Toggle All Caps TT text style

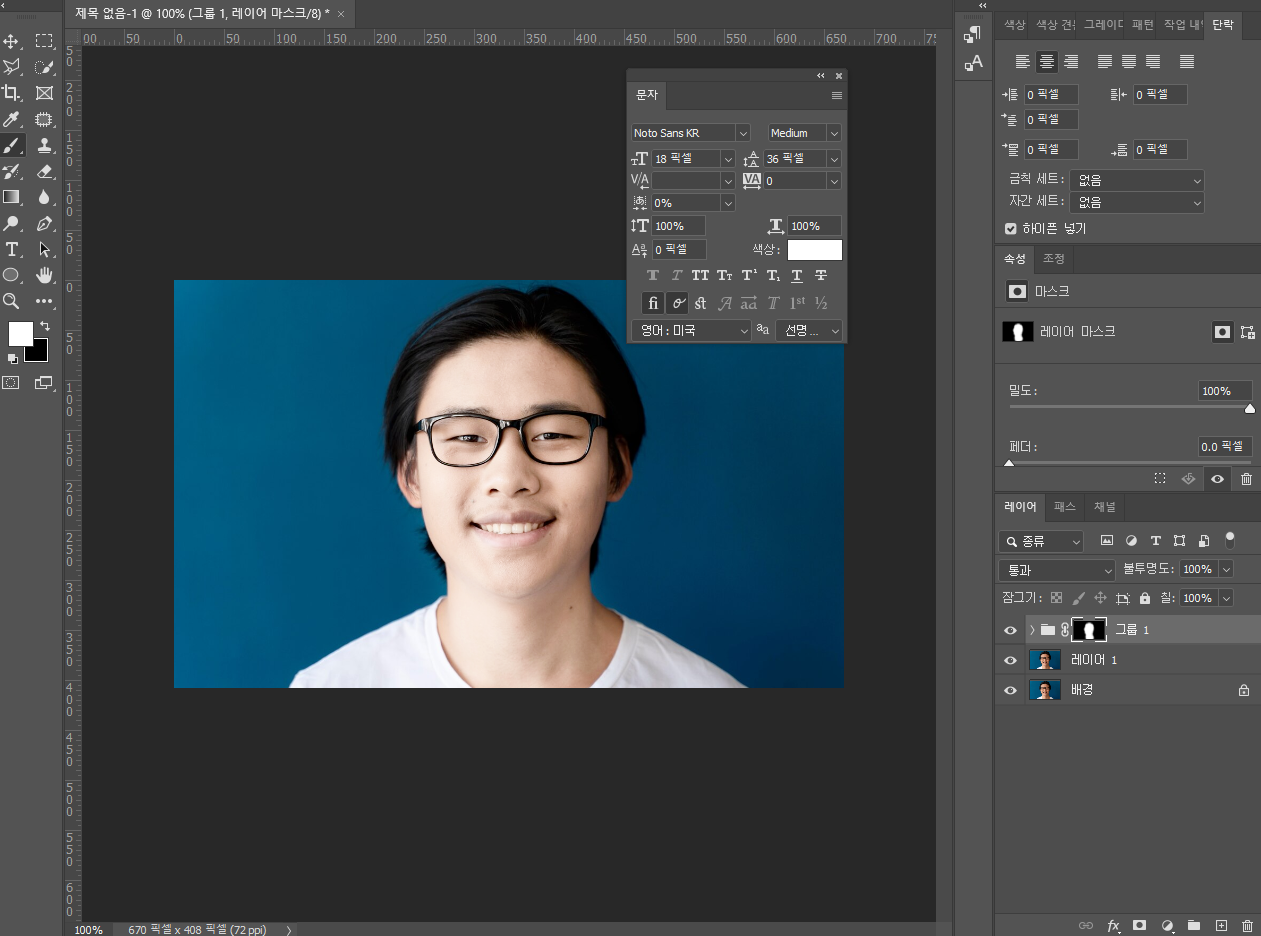tap(700, 276)
